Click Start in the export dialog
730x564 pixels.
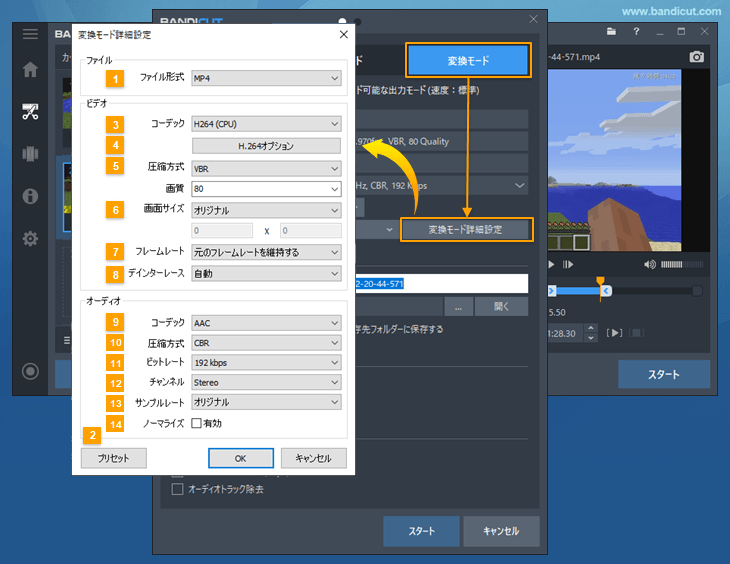coord(421,531)
